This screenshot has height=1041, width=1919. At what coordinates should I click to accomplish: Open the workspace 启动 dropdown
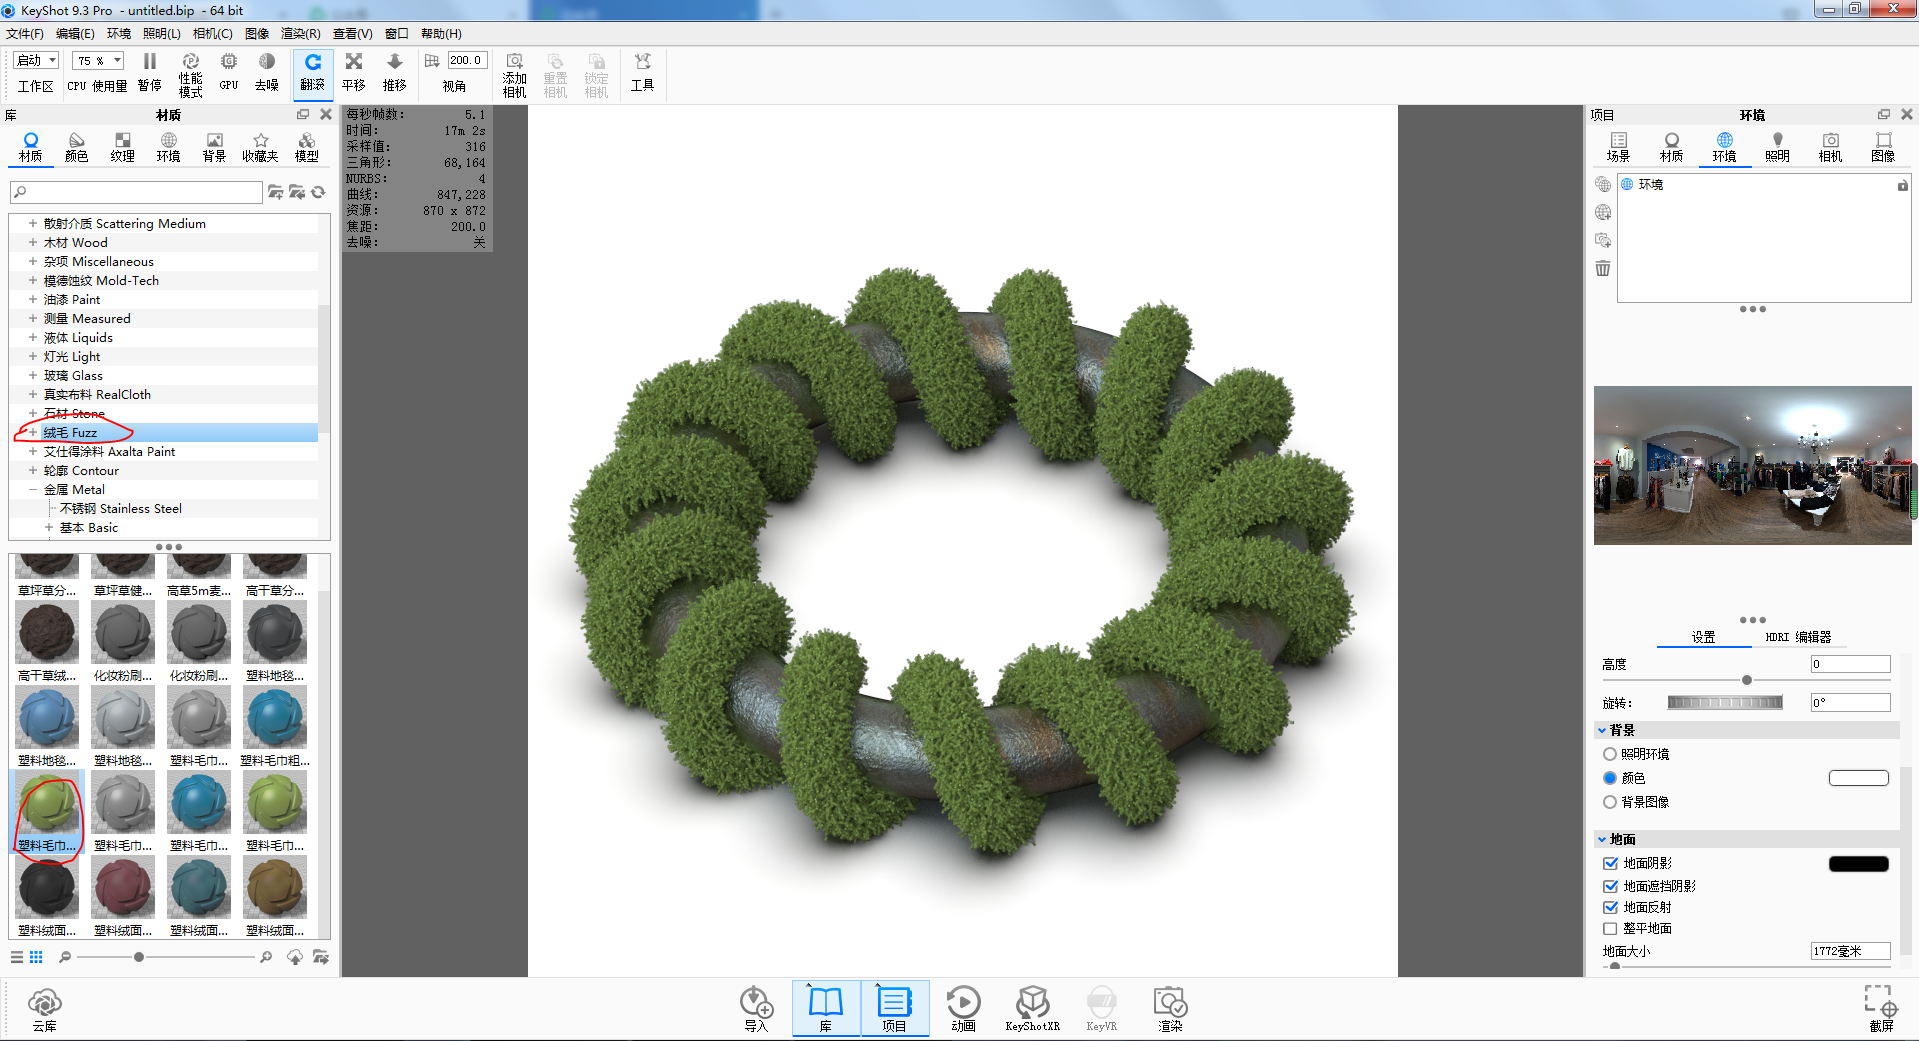[x=36, y=60]
